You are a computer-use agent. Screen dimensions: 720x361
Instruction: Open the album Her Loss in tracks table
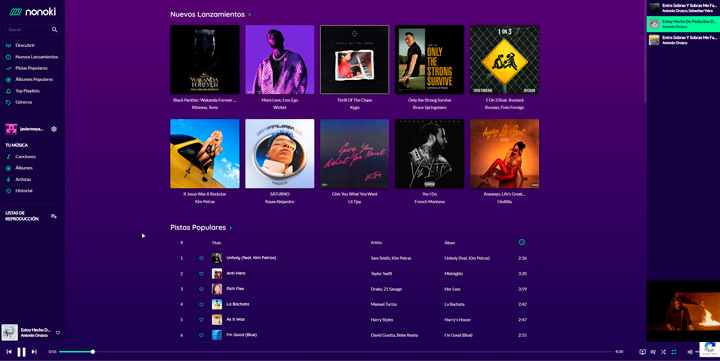coord(452,289)
